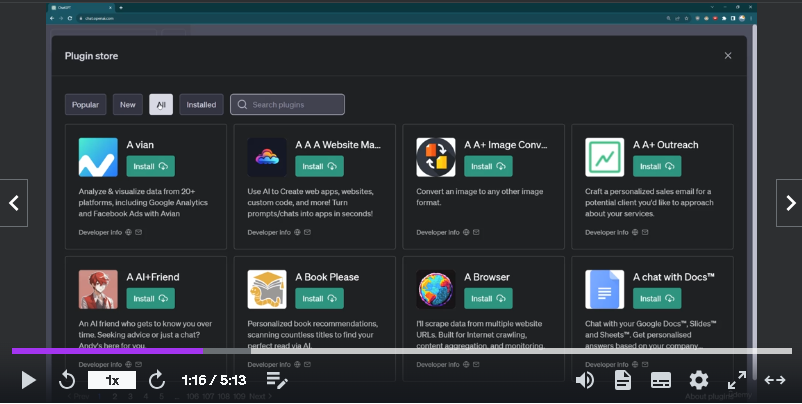Install the A chat with Docs plugin
Image resolution: width=802 pixels, height=404 pixels.
pos(657,299)
